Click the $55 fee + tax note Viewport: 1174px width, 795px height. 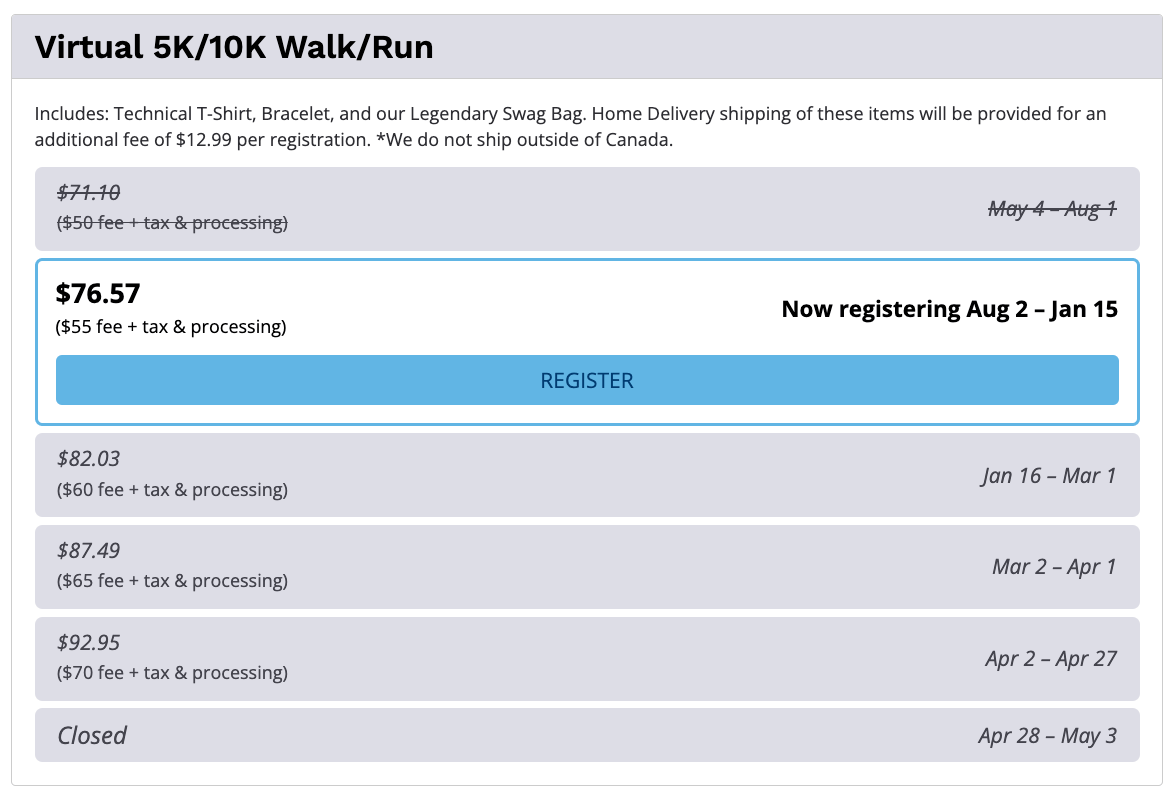(x=172, y=327)
